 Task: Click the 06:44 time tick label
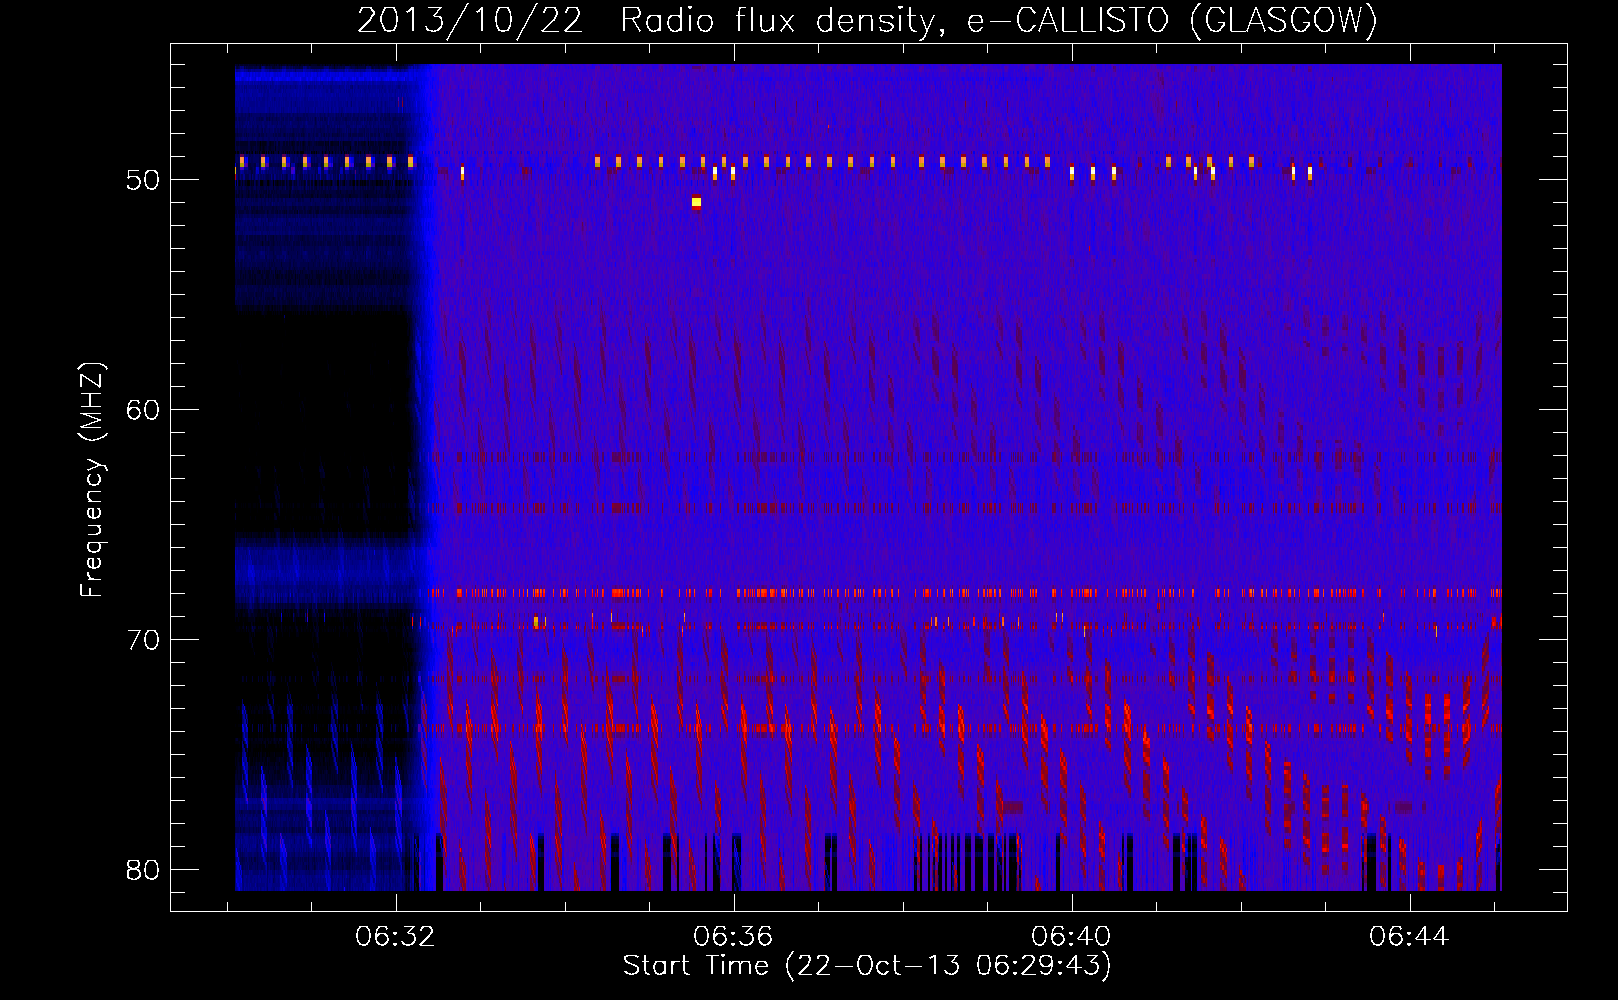click(1410, 936)
